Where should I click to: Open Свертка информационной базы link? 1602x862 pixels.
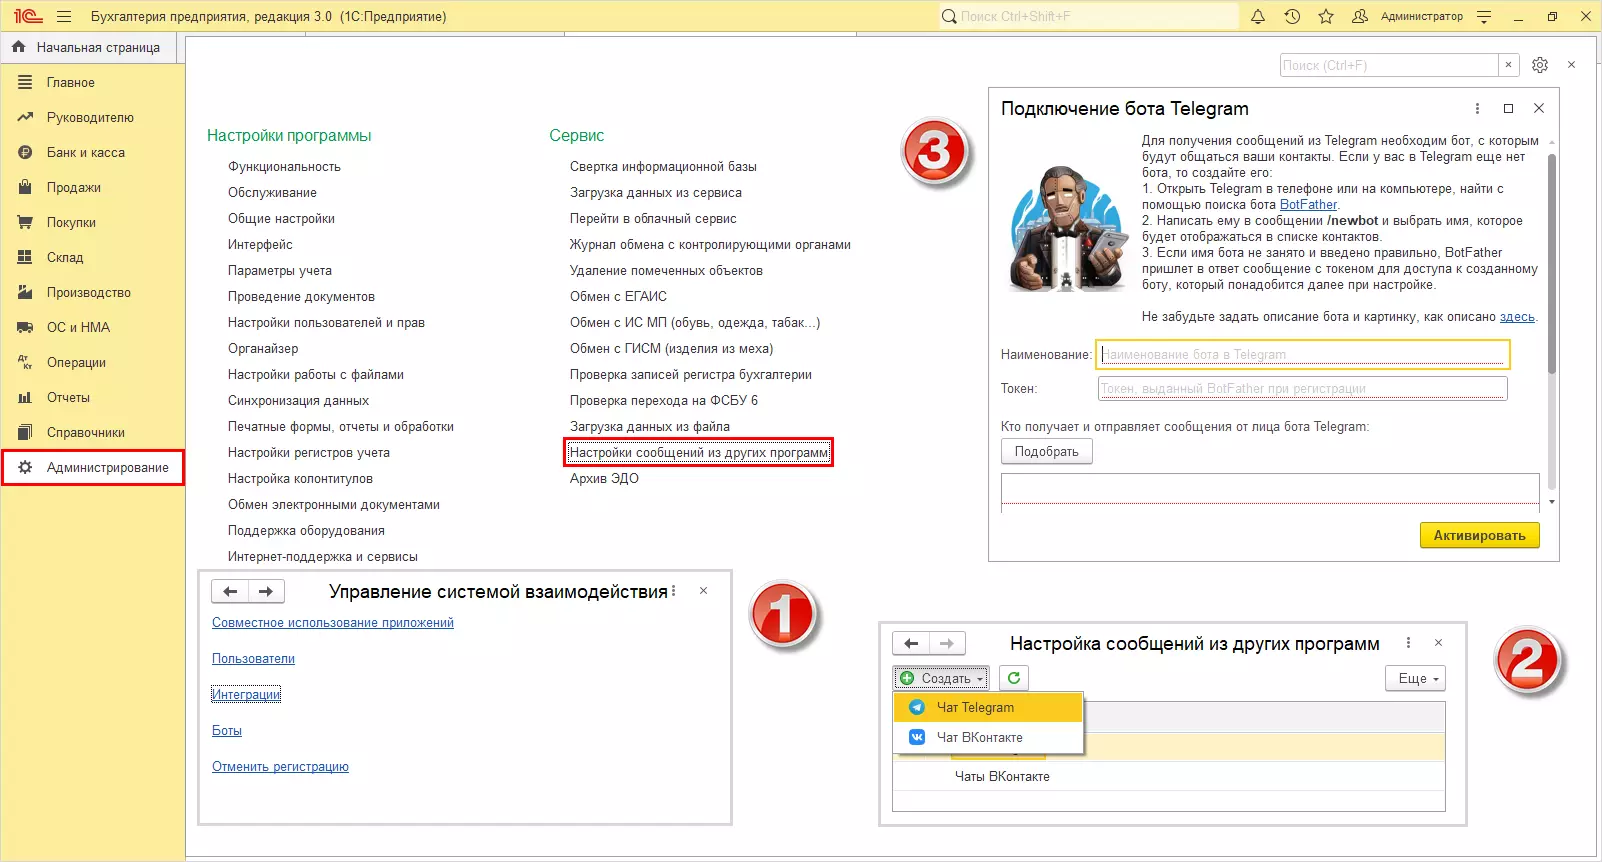663,167
